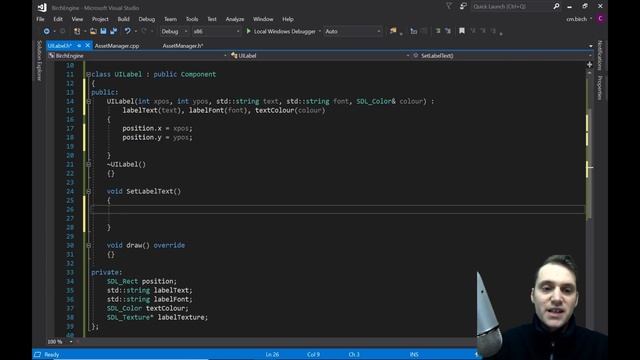Switch to the AssetManager.h tab

click(x=183, y=46)
